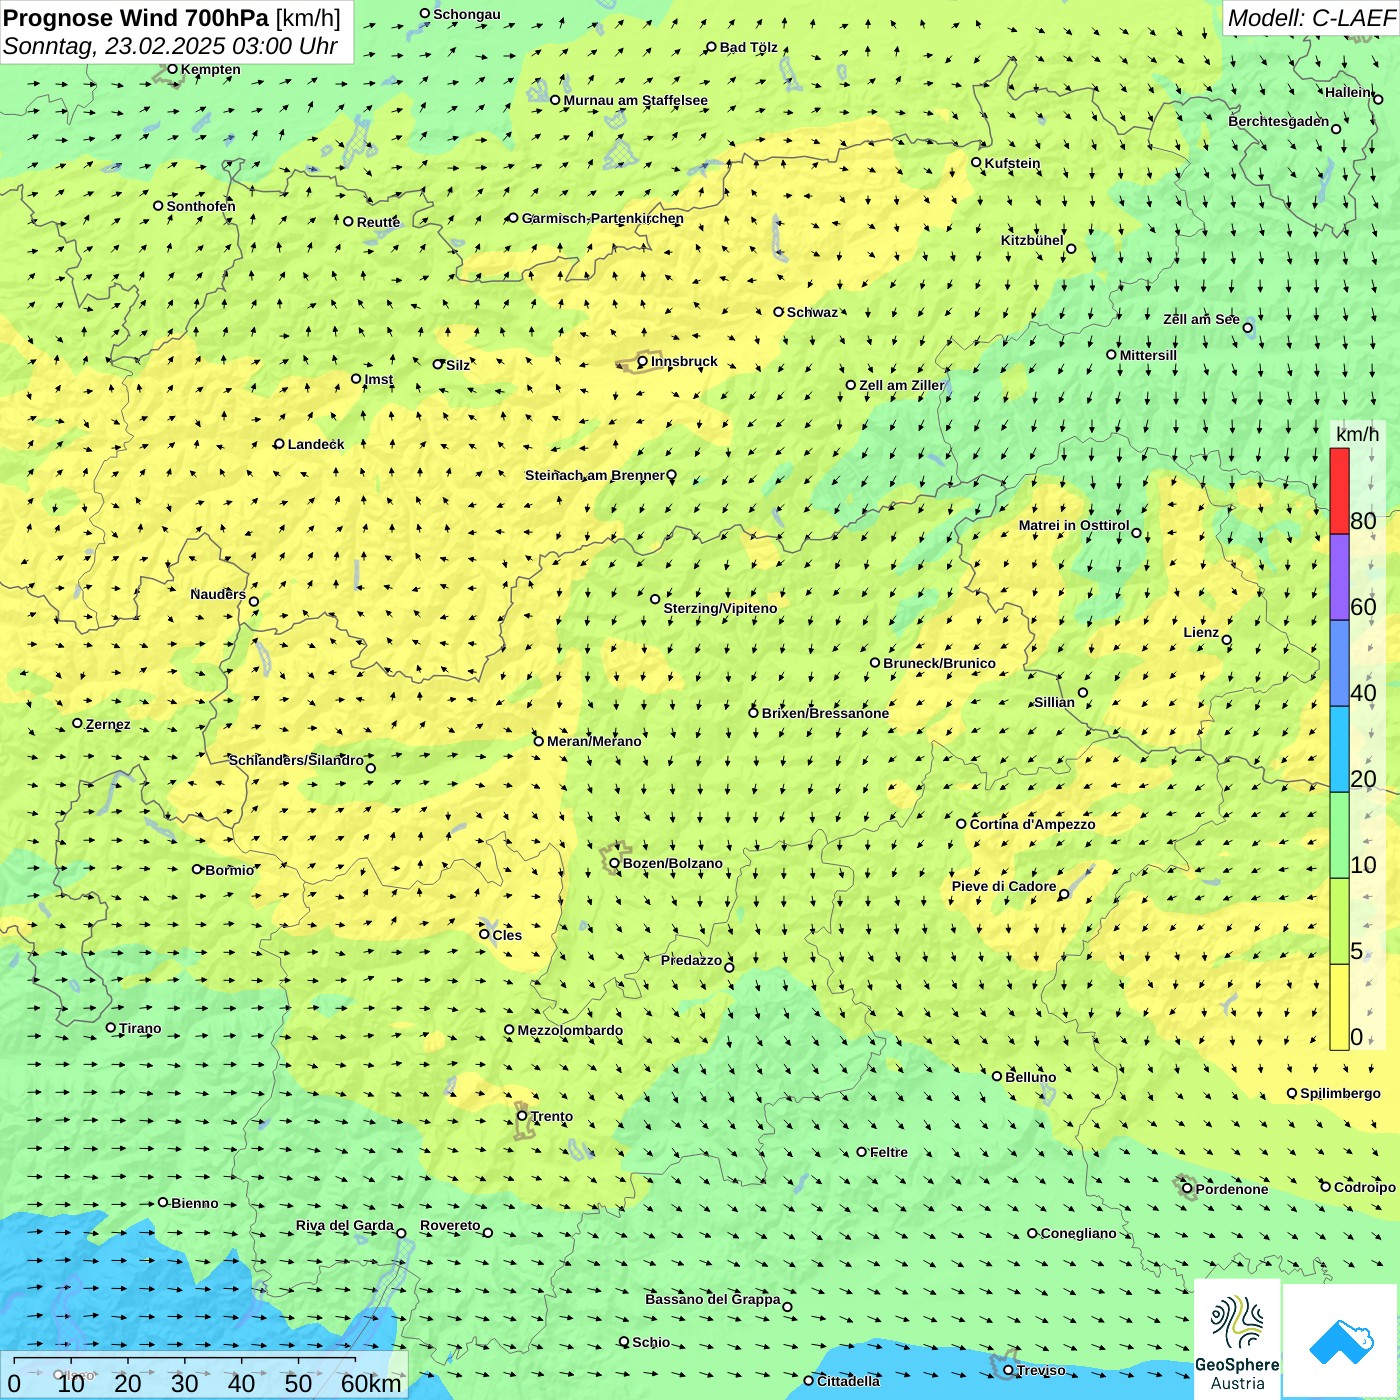Click the 'Modell: C-LAEF' label

(1310, 18)
